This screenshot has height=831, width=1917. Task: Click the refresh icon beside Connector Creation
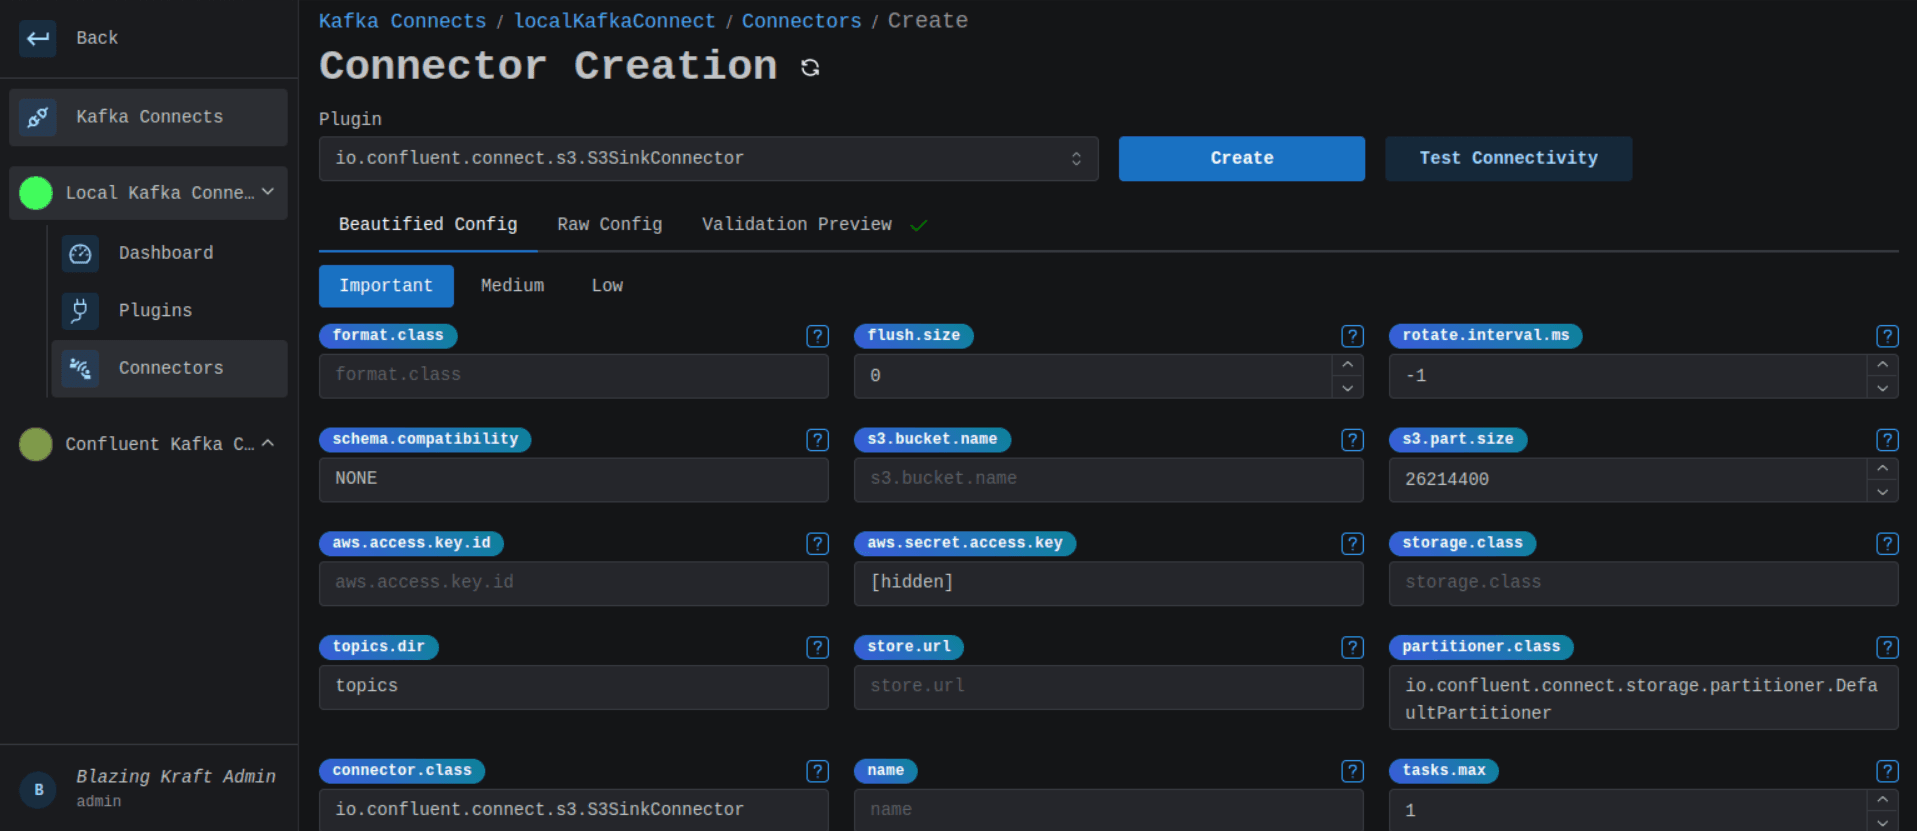pos(810,67)
